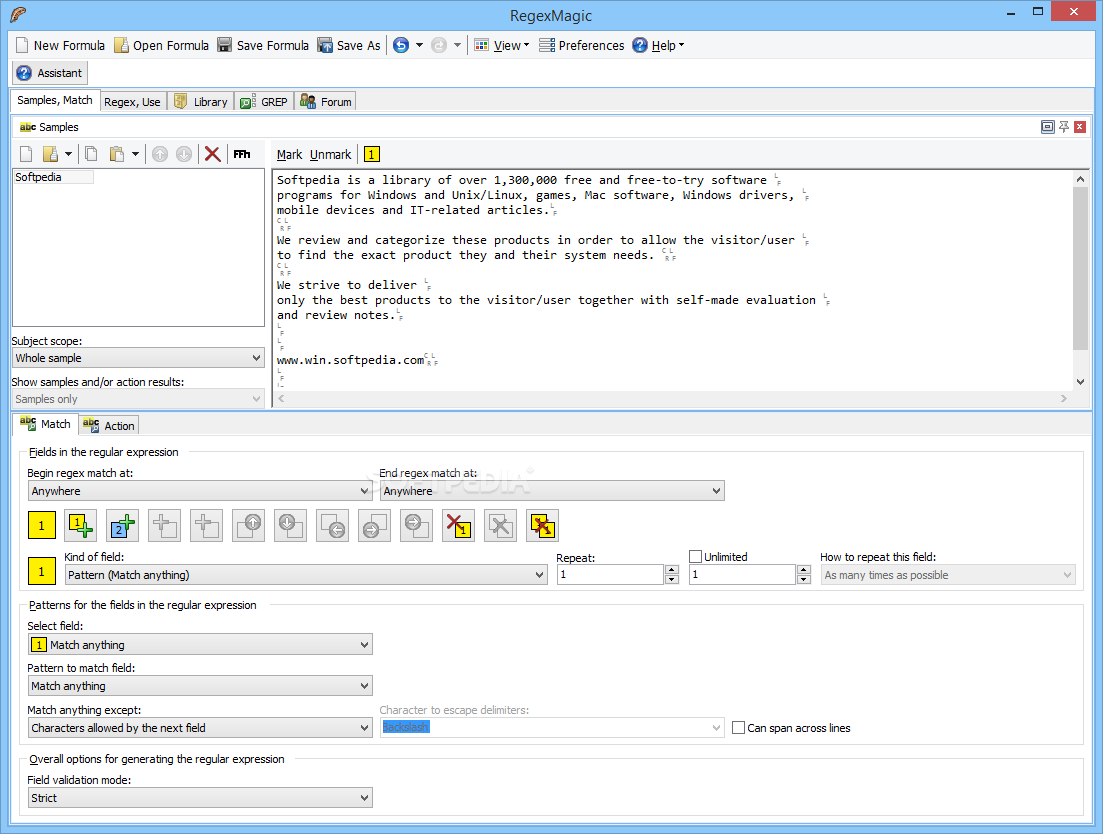
Task: Click the horizontal scrollbar right arrow
Action: tap(1064, 399)
